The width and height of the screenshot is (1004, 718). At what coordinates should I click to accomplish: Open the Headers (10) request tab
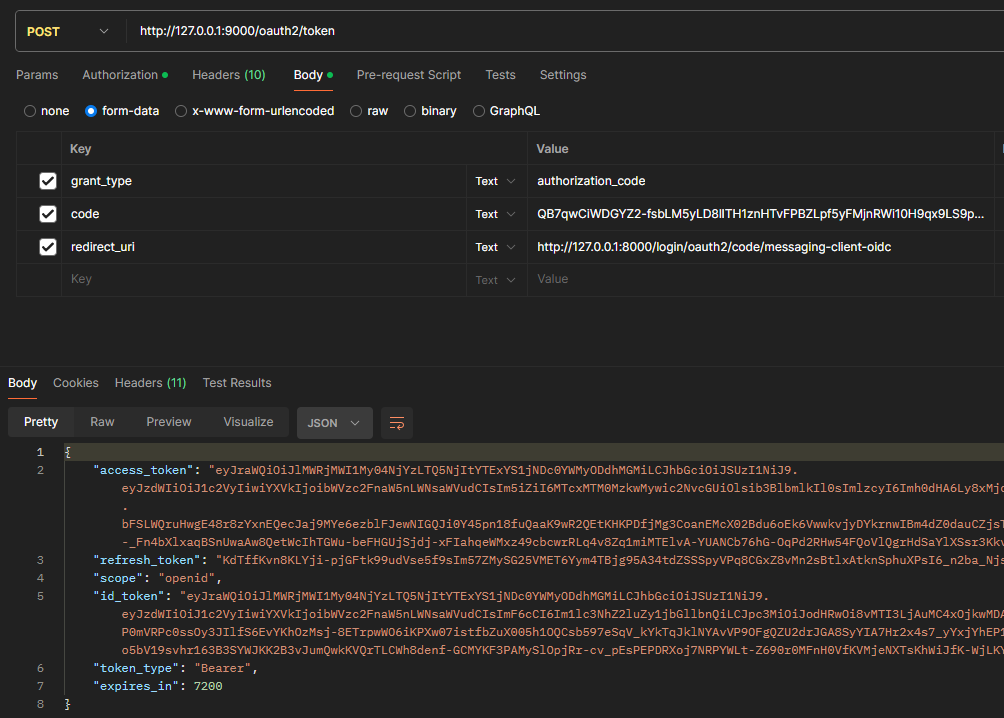[x=229, y=74]
